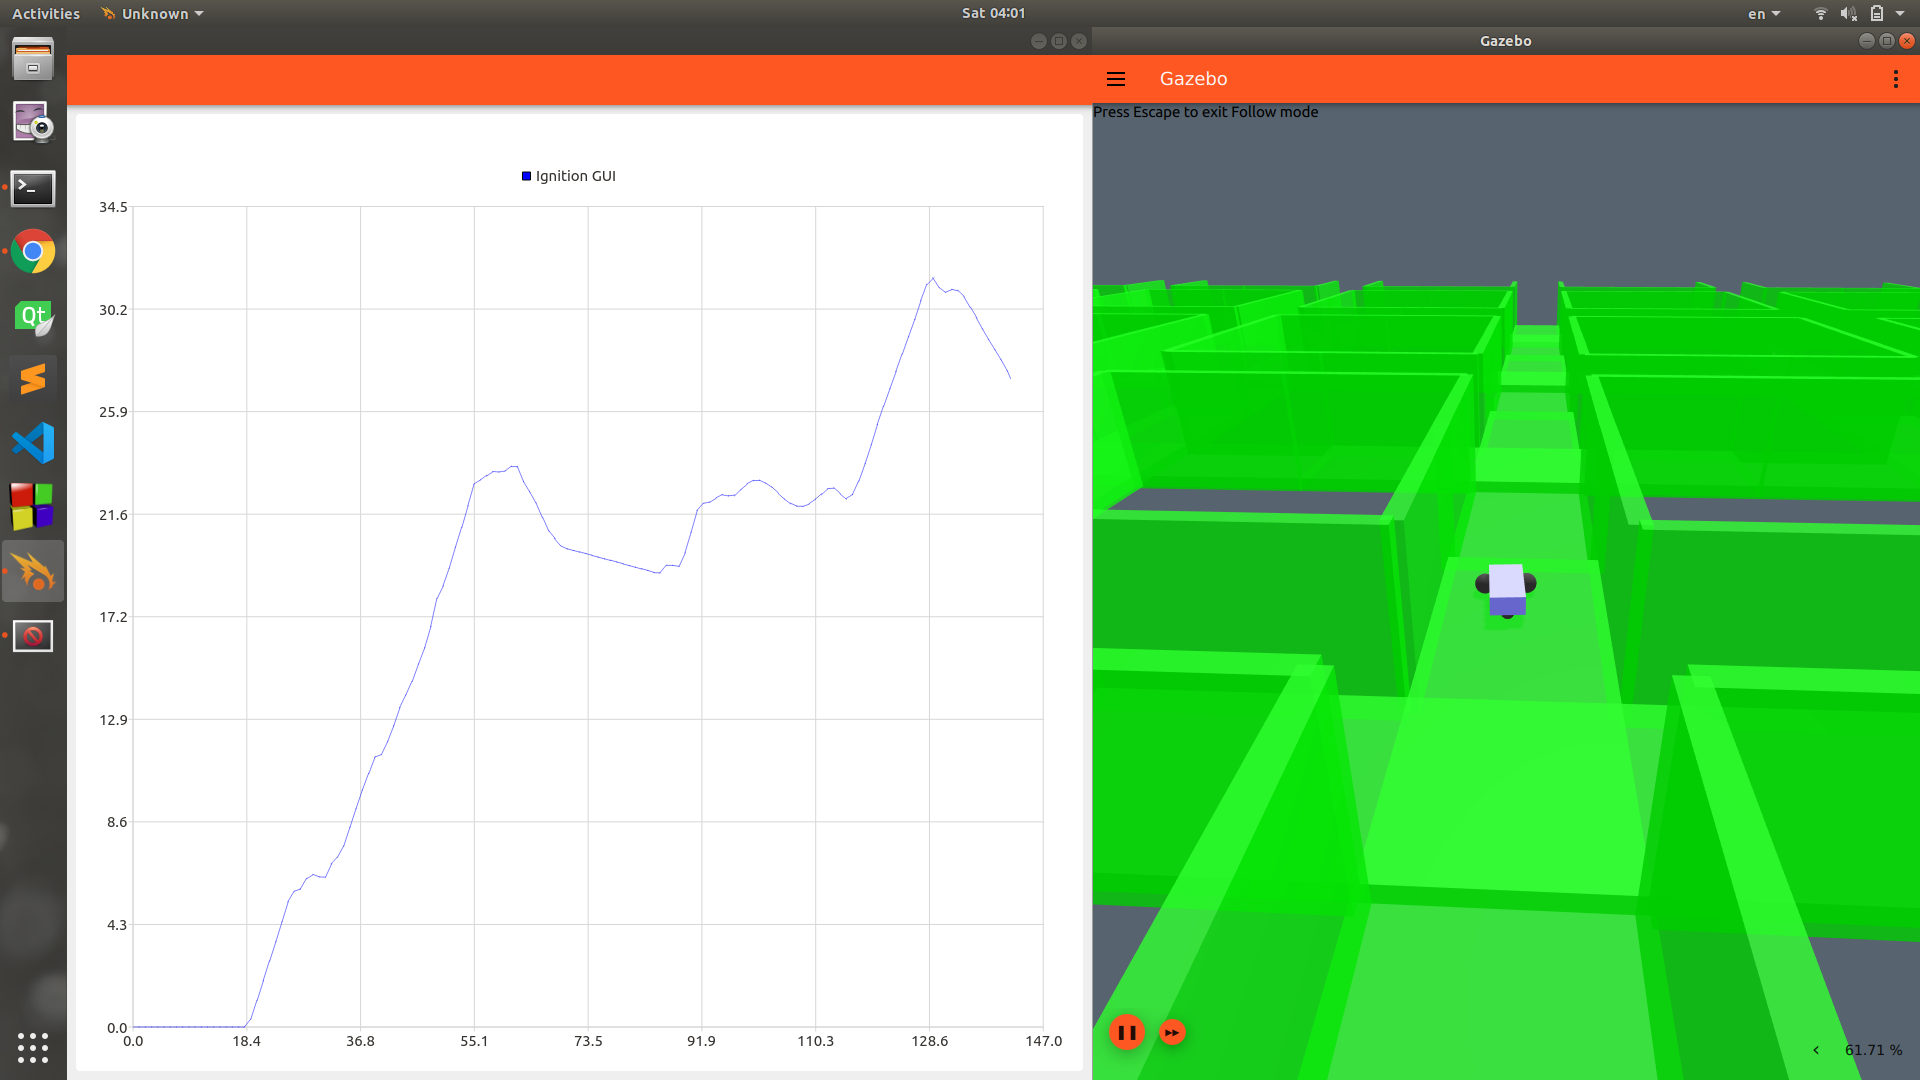This screenshot has height=1080, width=1920.
Task: Open Visual Studio Code from the dock
Action: tap(33, 443)
